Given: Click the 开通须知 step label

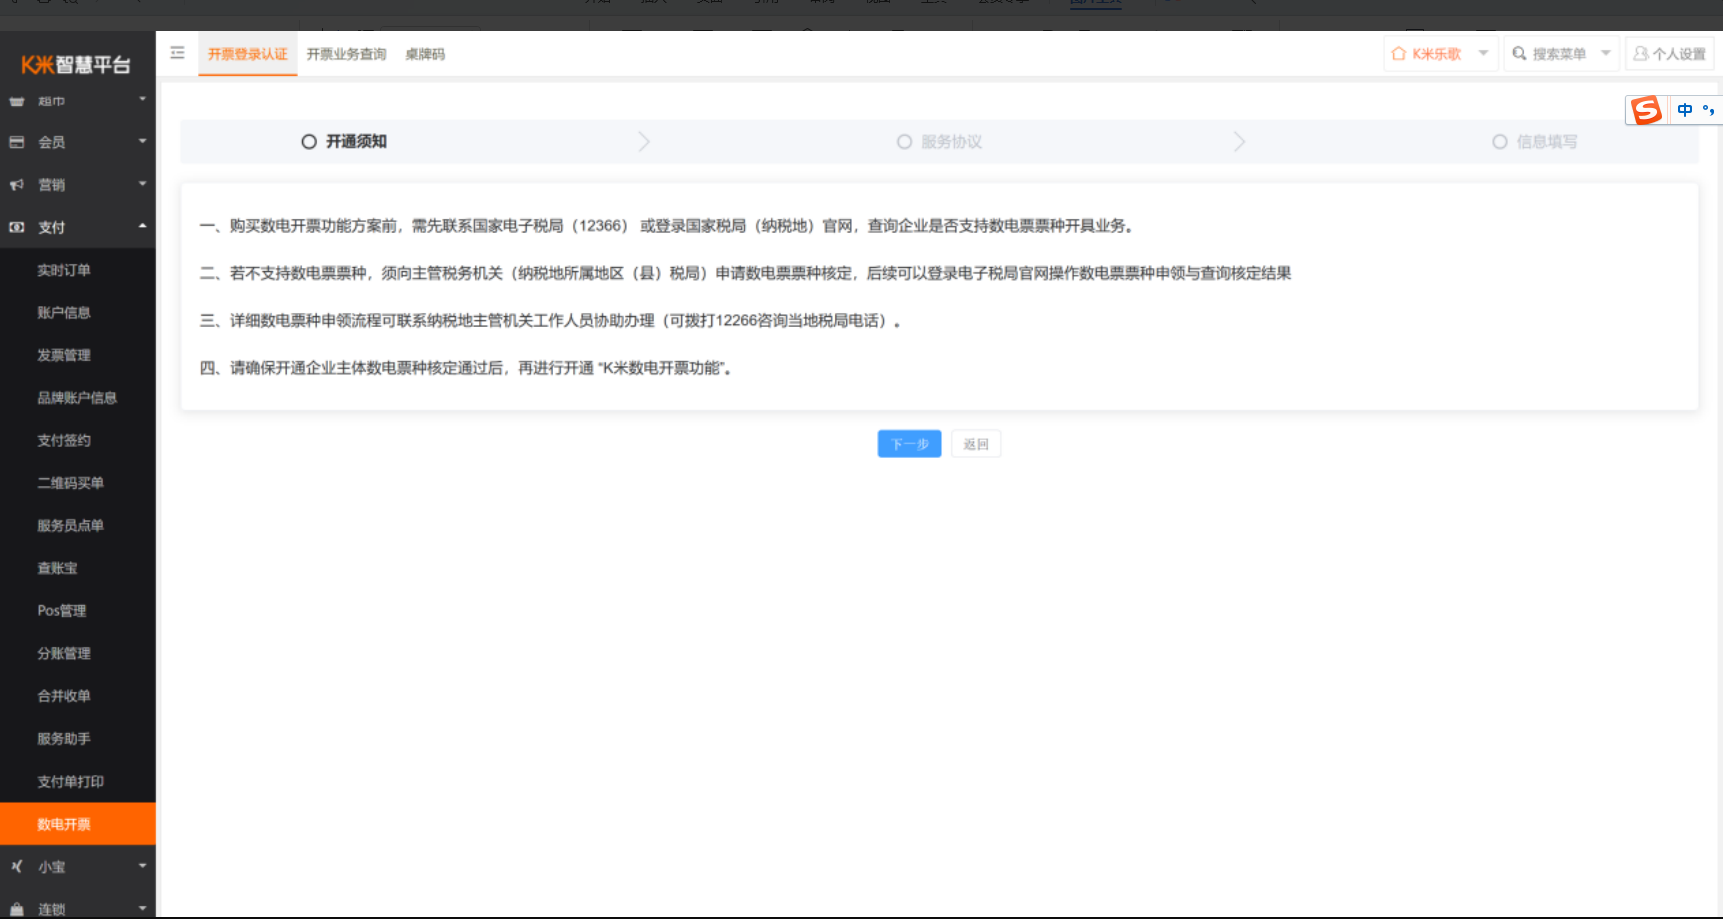Looking at the screenshot, I should (356, 142).
